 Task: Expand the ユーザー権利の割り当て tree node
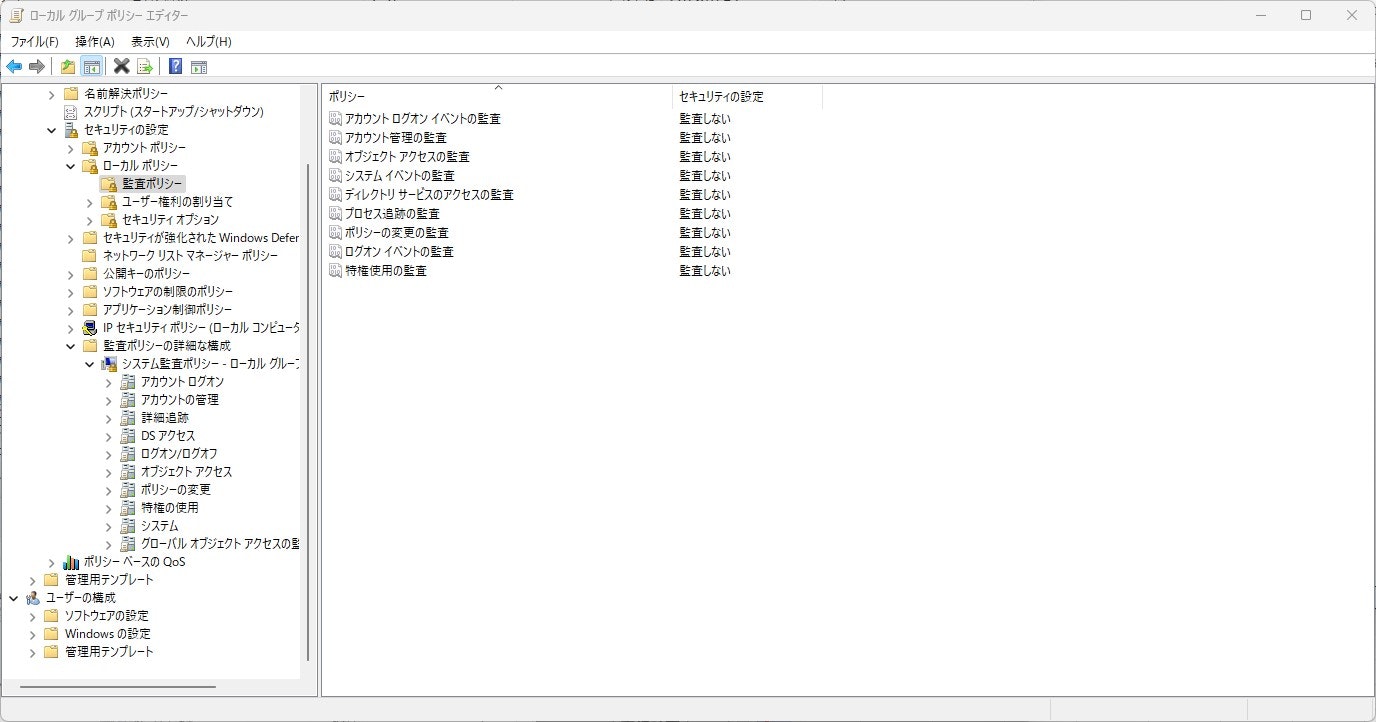90,202
